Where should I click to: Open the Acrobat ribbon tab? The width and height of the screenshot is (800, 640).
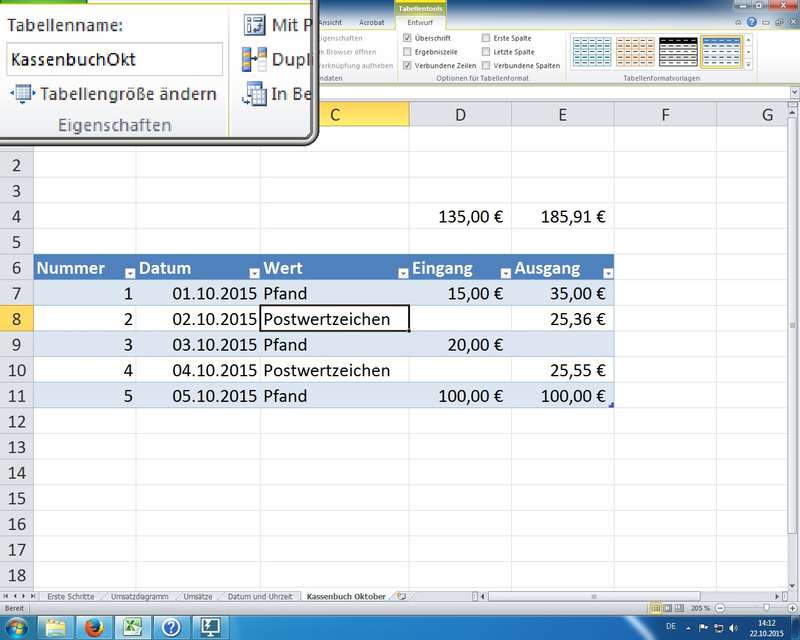point(371,22)
